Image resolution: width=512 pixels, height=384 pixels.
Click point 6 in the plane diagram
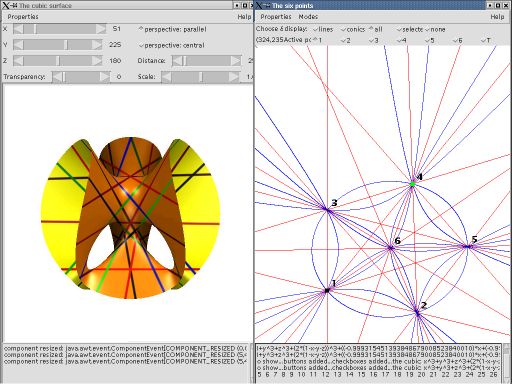(x=390, y=248)
